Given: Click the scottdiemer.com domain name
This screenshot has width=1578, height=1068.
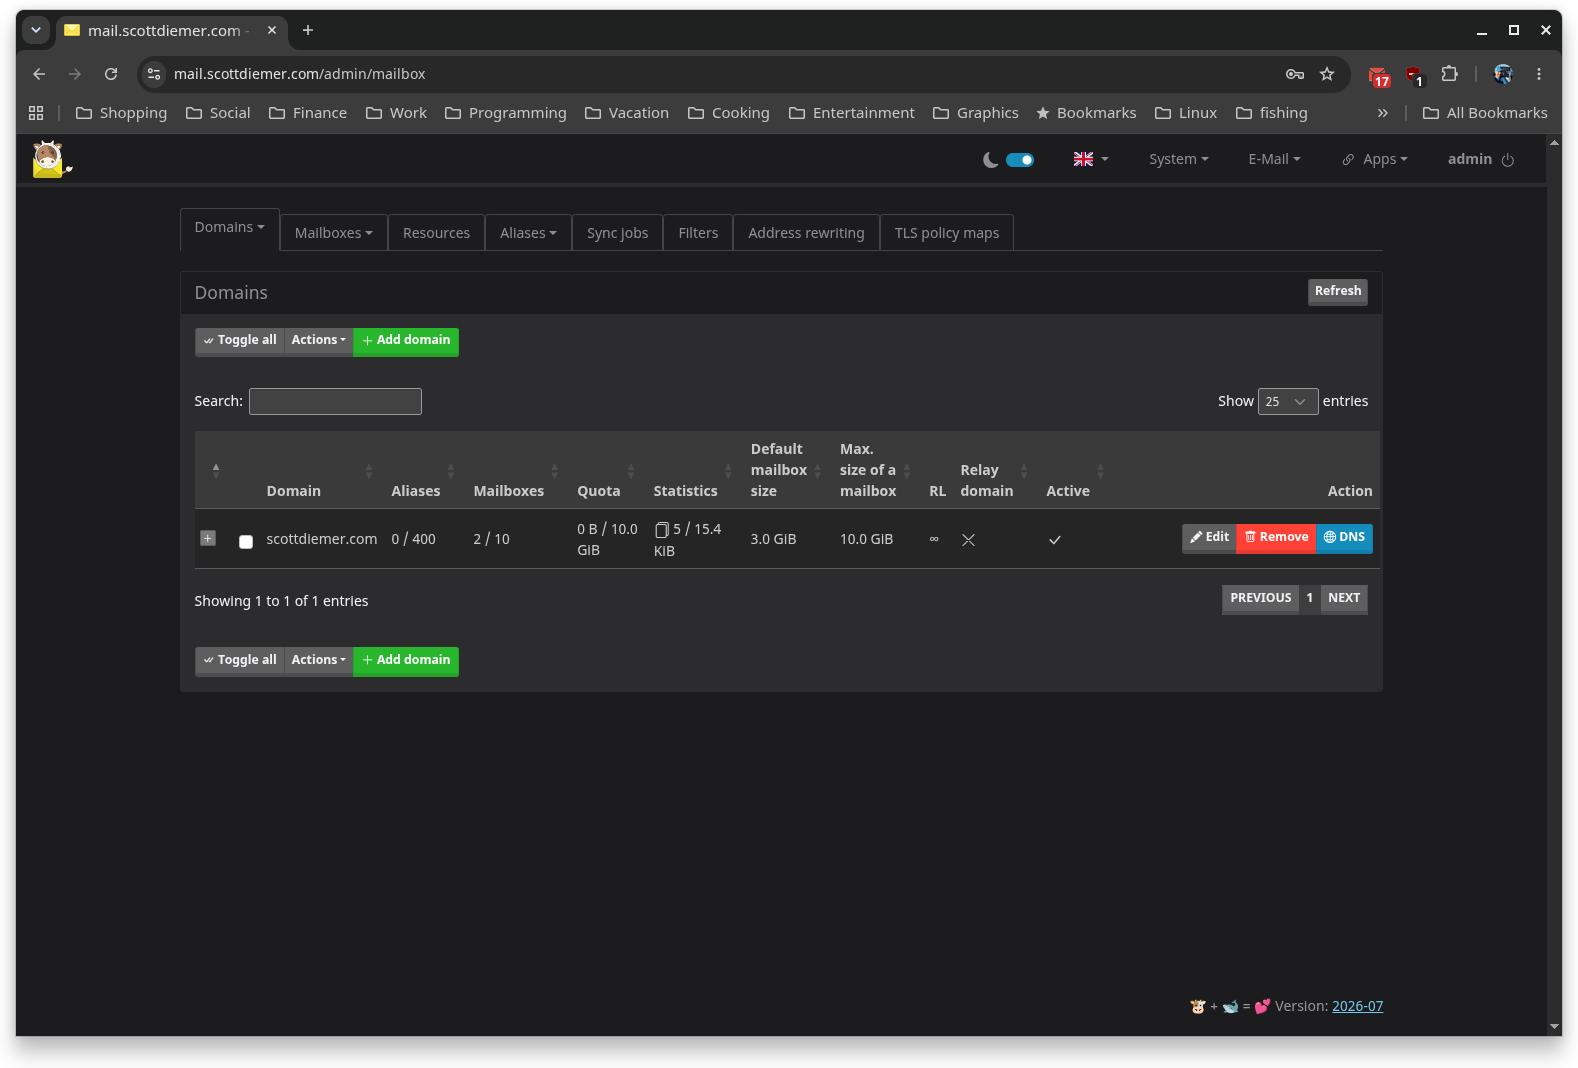Looking at the screenshot, I should [x=322, y=539].
